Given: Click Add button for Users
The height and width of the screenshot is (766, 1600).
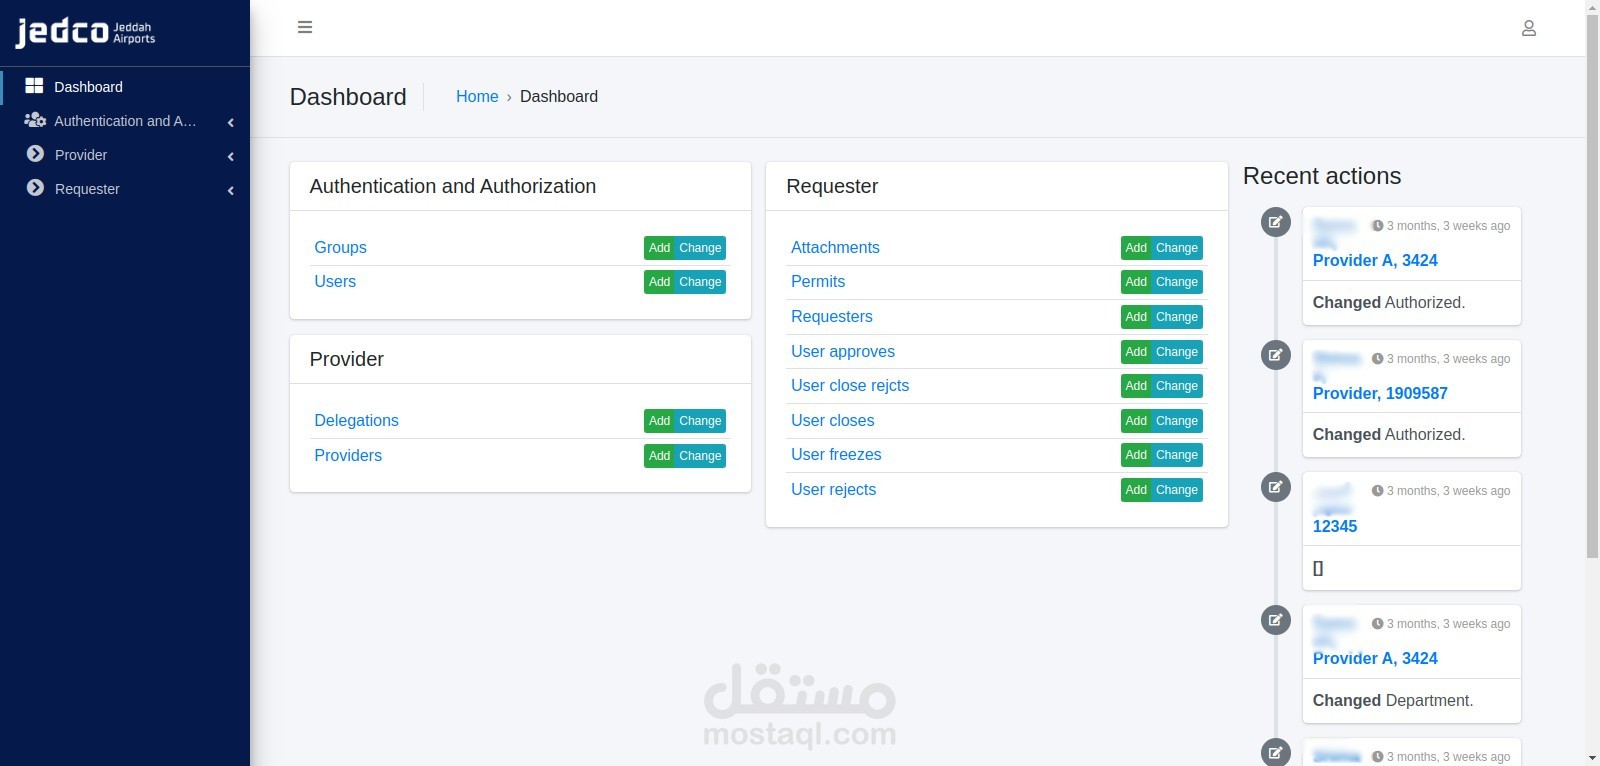Looking at the screenshot, I should point(659,282).
